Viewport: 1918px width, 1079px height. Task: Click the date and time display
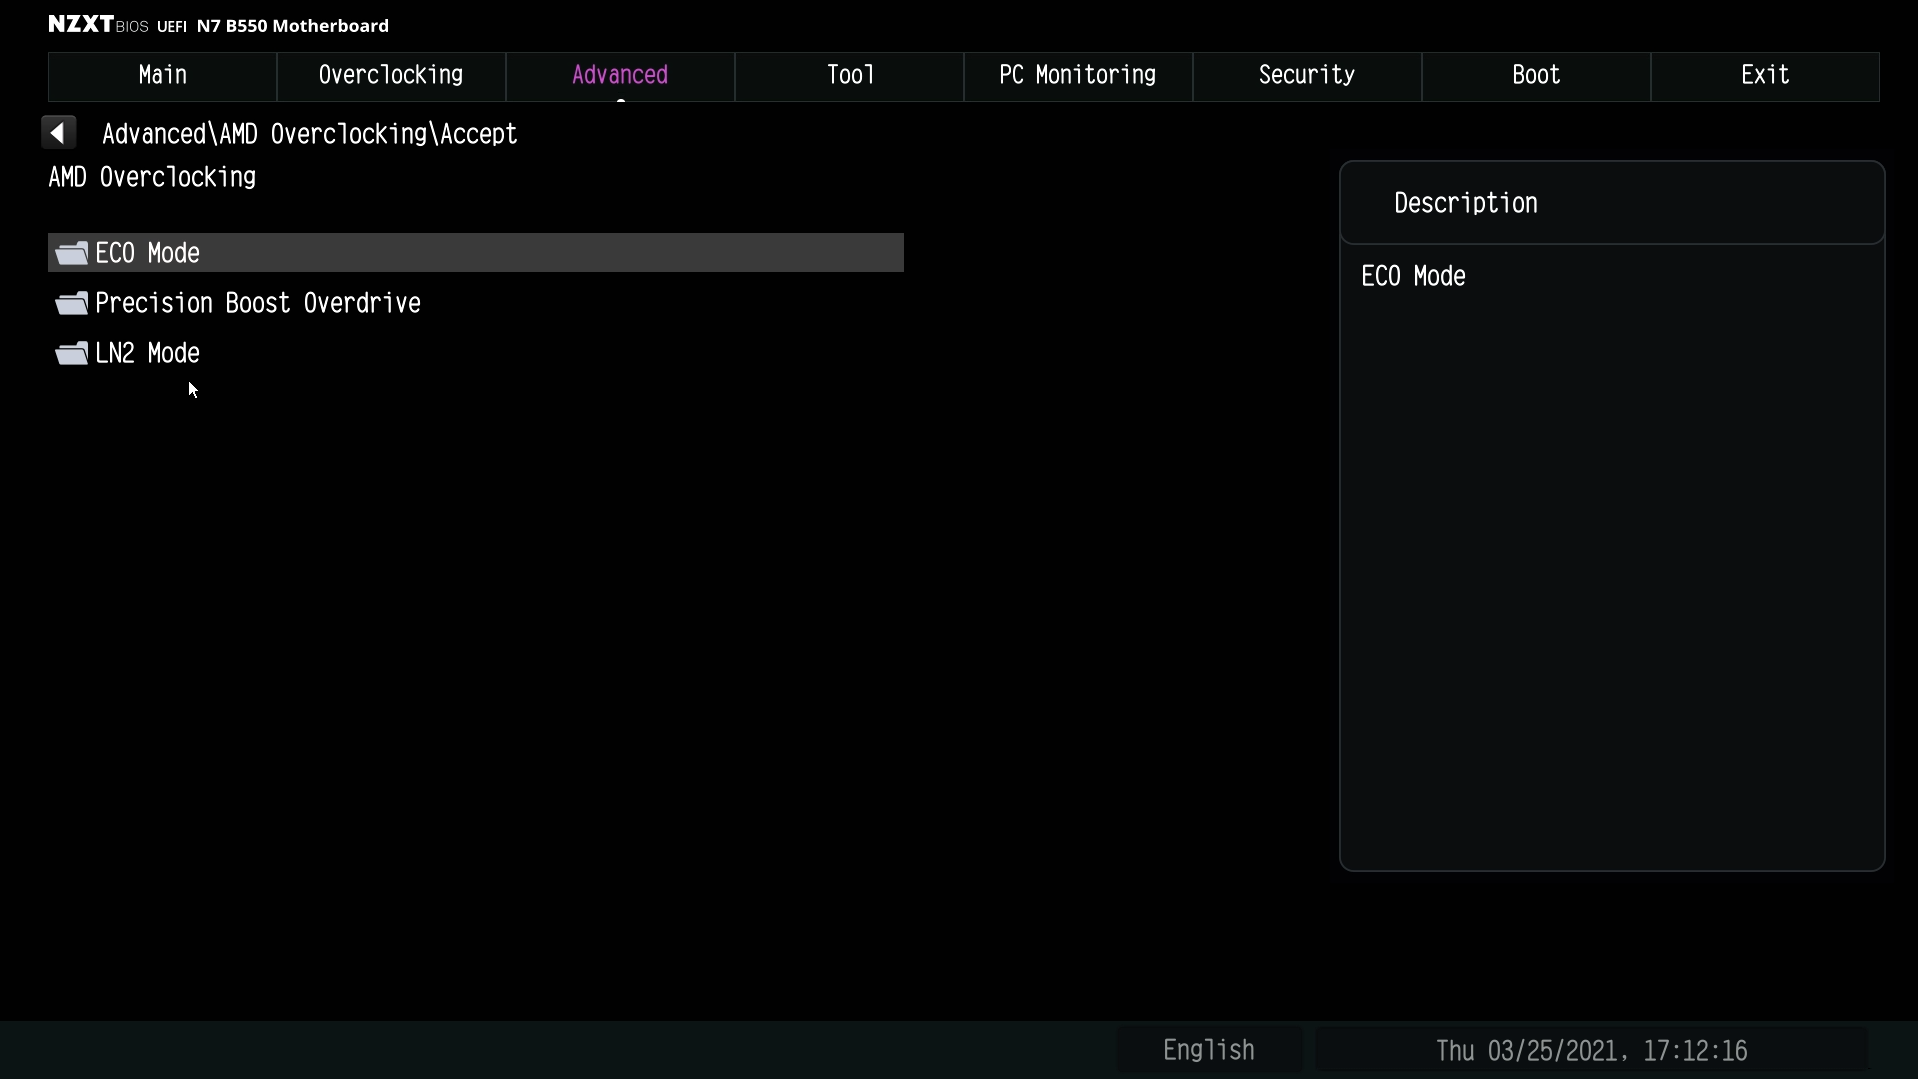click(1592, 1050)
